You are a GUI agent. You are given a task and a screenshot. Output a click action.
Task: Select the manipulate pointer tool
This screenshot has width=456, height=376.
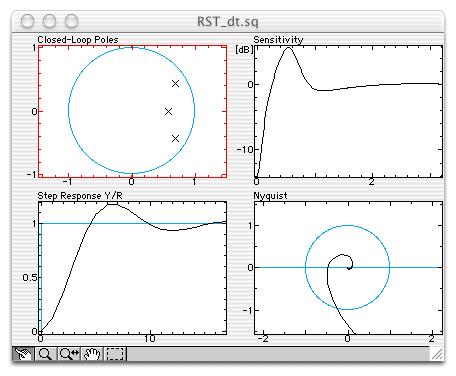click(23, 353)
